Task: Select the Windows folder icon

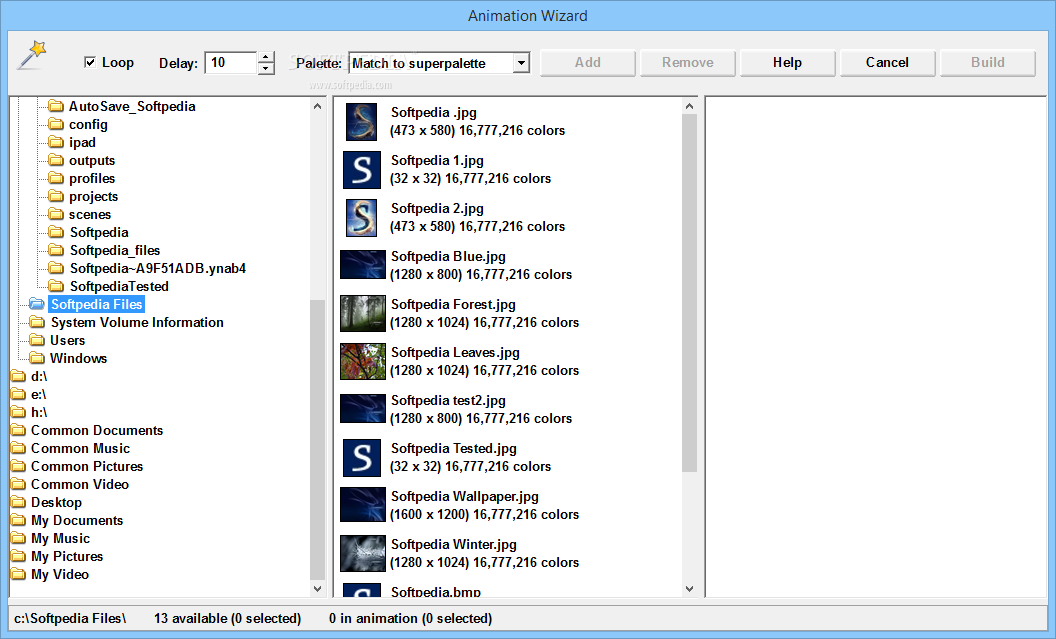Action: [37, 358]
